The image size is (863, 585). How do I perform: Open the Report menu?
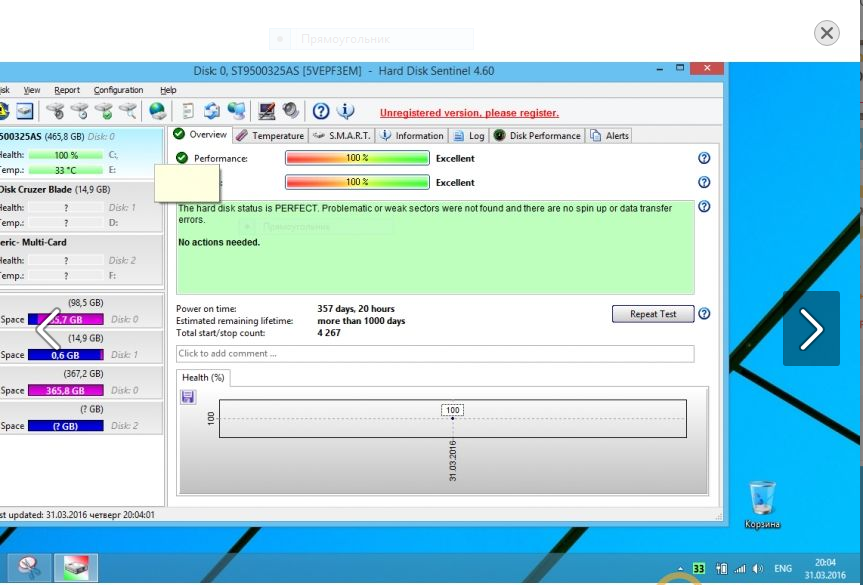coord(67,90)
